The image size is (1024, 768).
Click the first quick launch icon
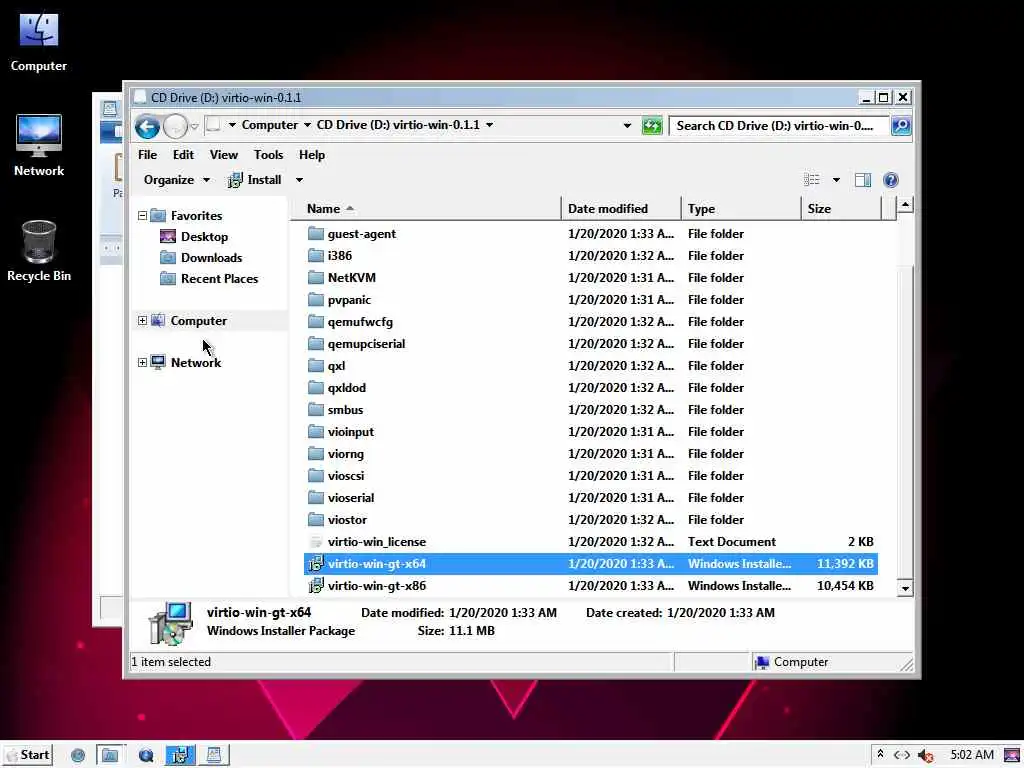78,755
